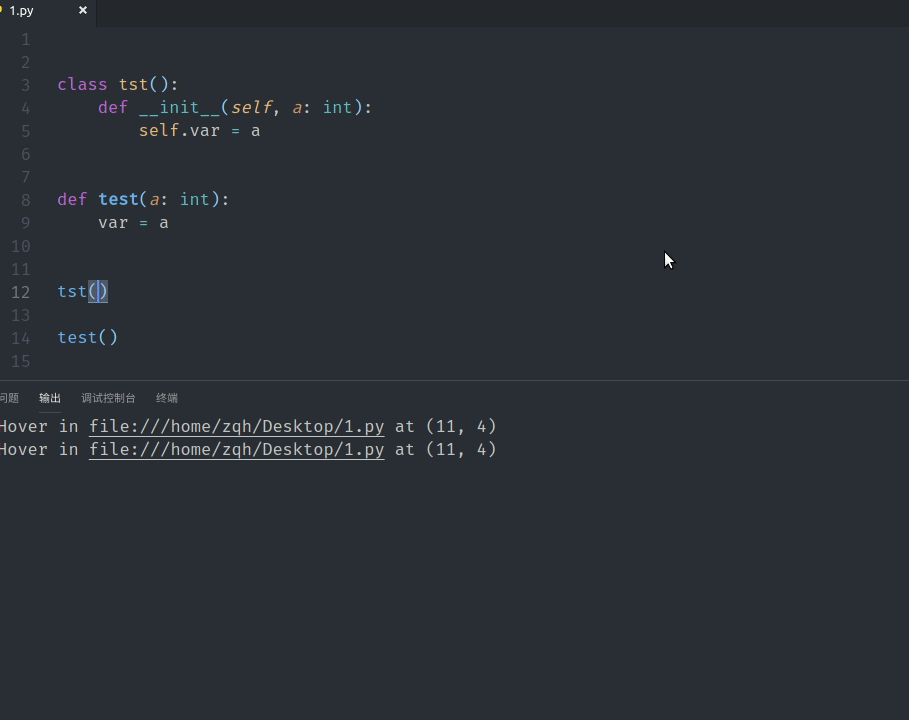Image resolution: width=909 pixels, height=720 pixels.
Task: Click line number 3 in the gutter
Action: [26, 85]
